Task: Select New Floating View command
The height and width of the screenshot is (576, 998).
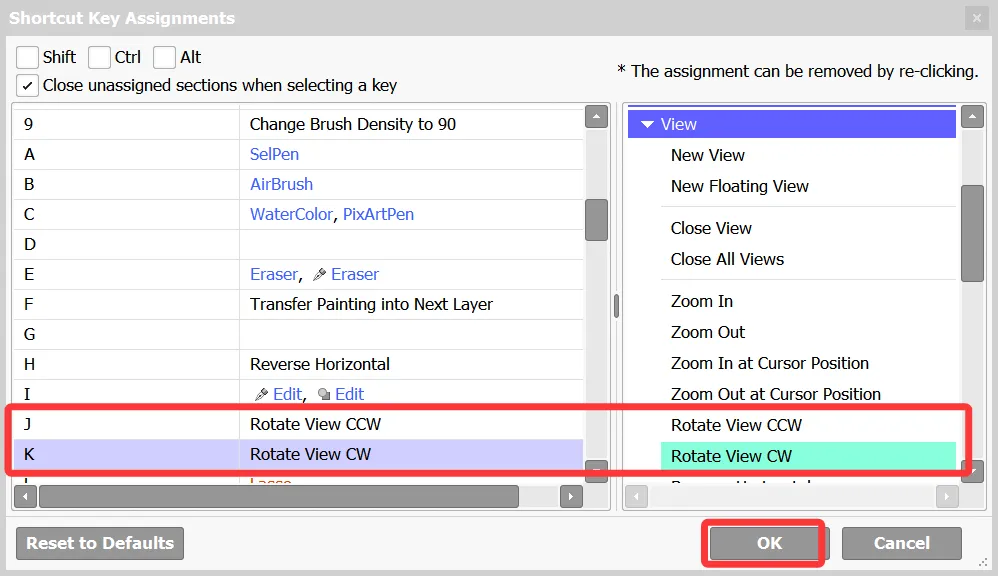Action: (739, 186)
